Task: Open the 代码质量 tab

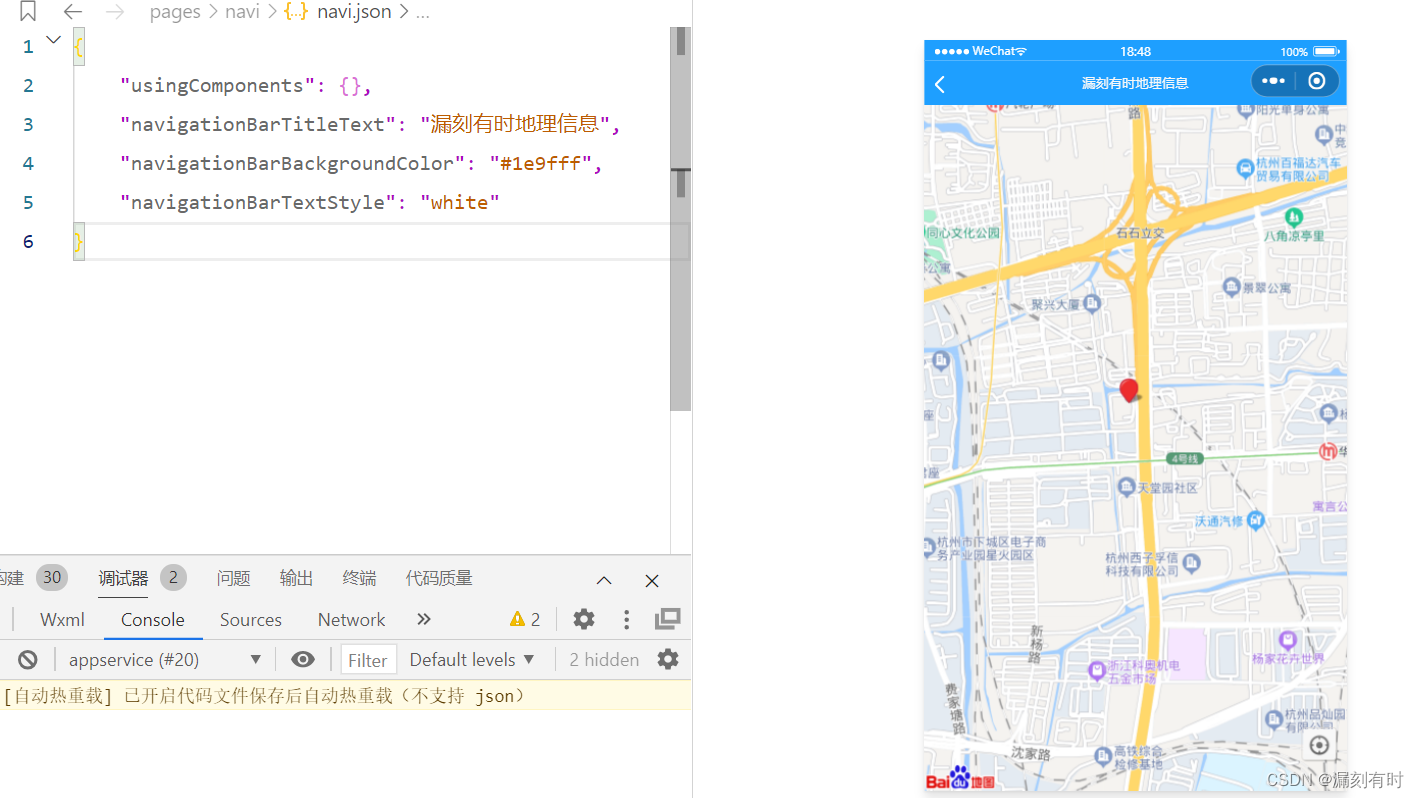Action: (x=439, y=578)
